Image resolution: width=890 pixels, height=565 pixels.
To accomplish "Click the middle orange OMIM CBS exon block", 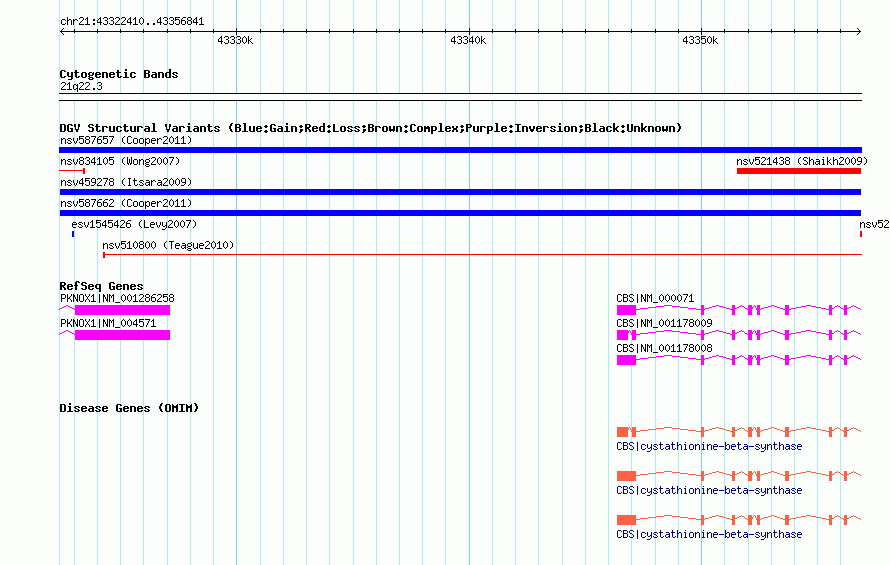I will (x=626, y=476).
